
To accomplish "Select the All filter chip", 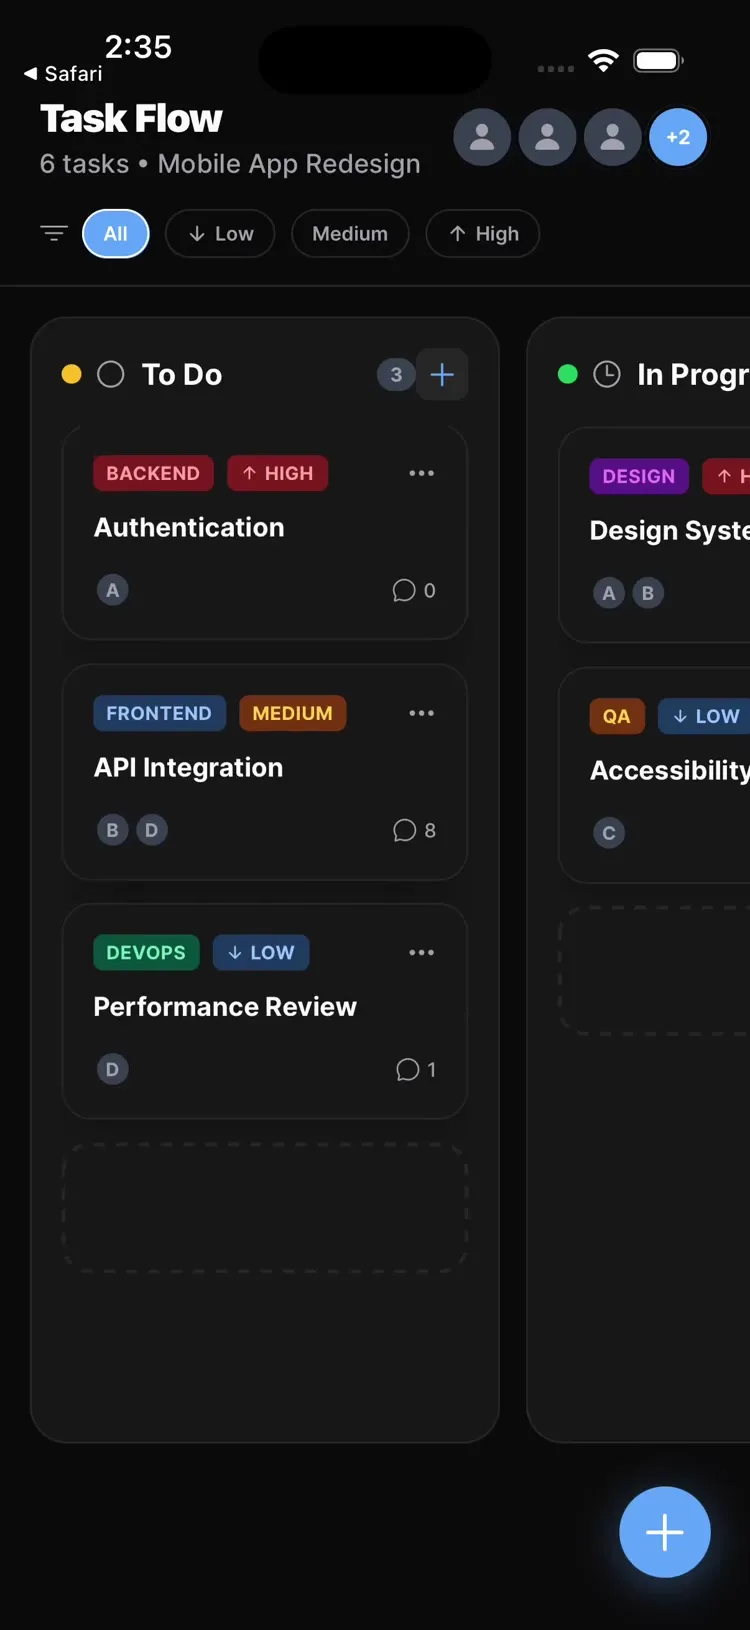I will coord(116,234).
